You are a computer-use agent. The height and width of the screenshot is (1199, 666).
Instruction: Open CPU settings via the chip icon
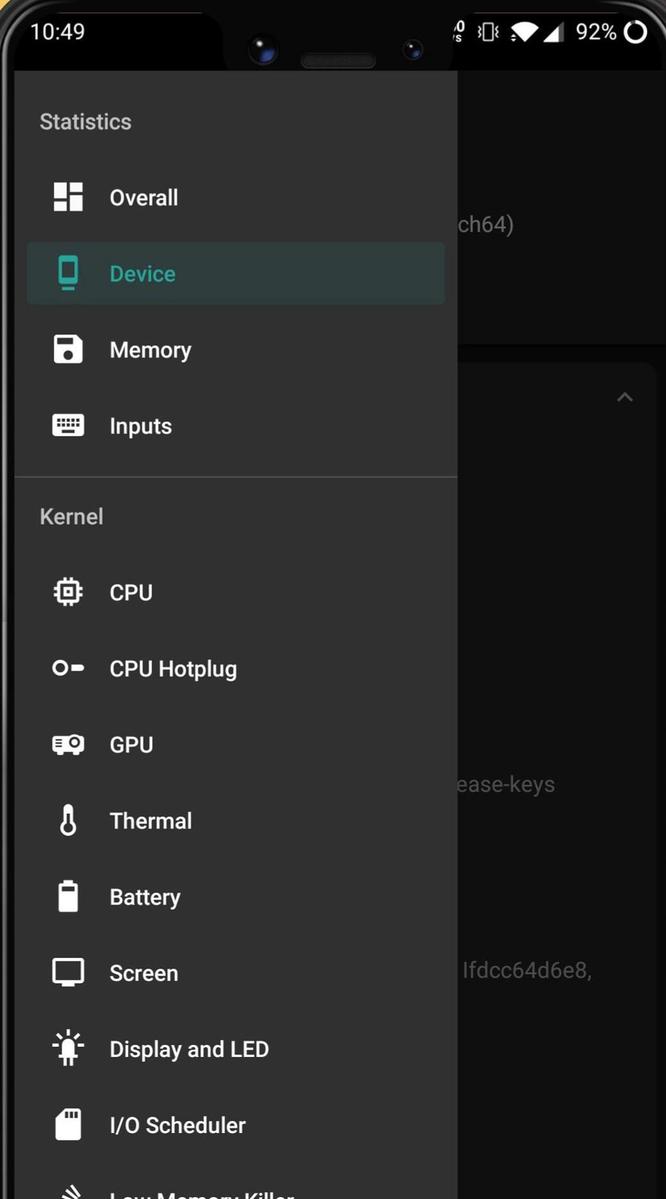[67, 592]
